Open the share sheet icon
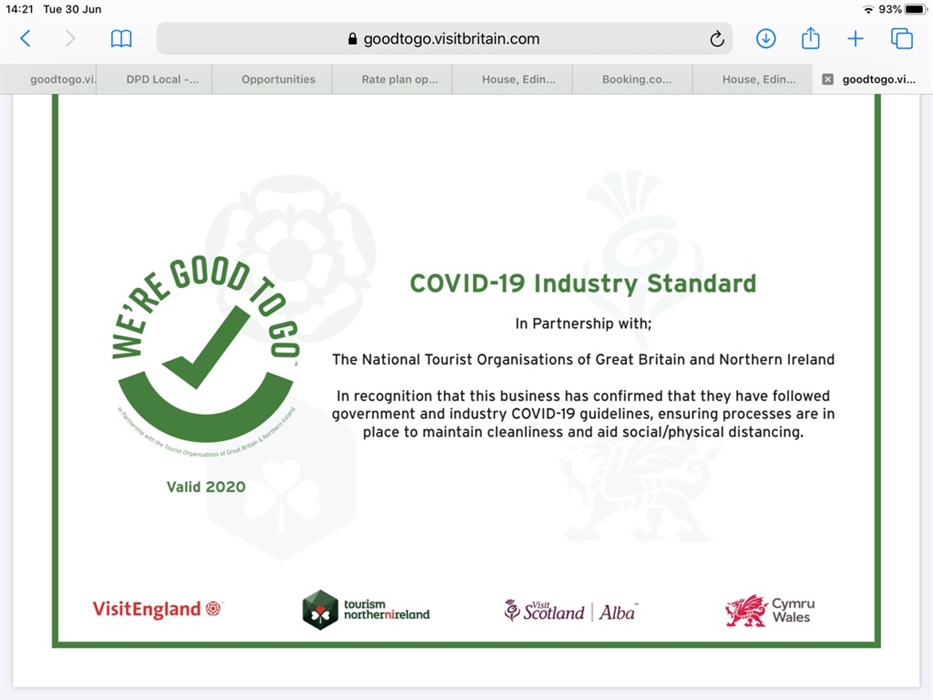 (811, 39)
